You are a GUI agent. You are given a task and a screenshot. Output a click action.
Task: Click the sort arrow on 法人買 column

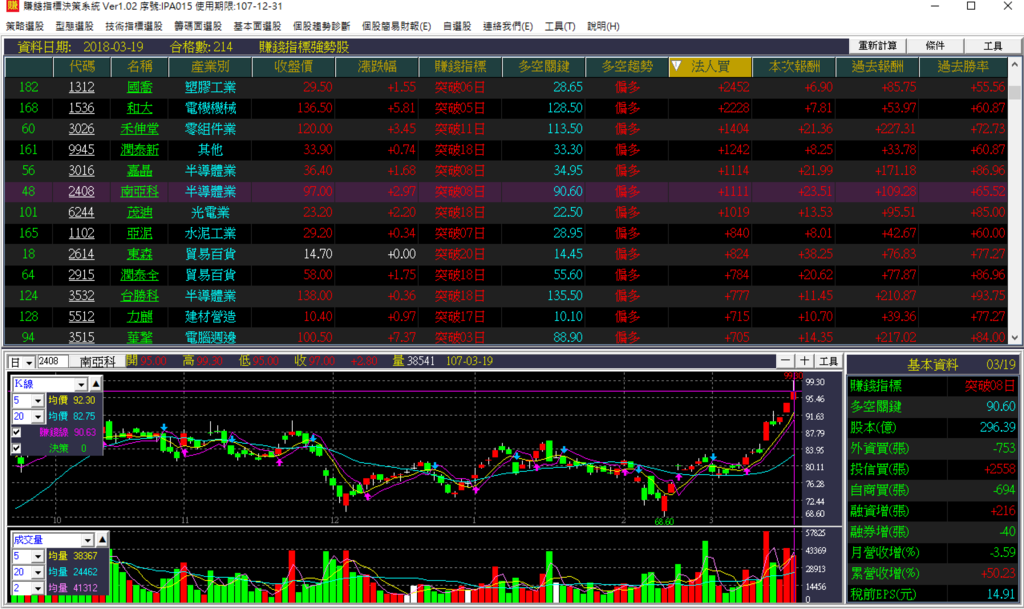point(677,66)
